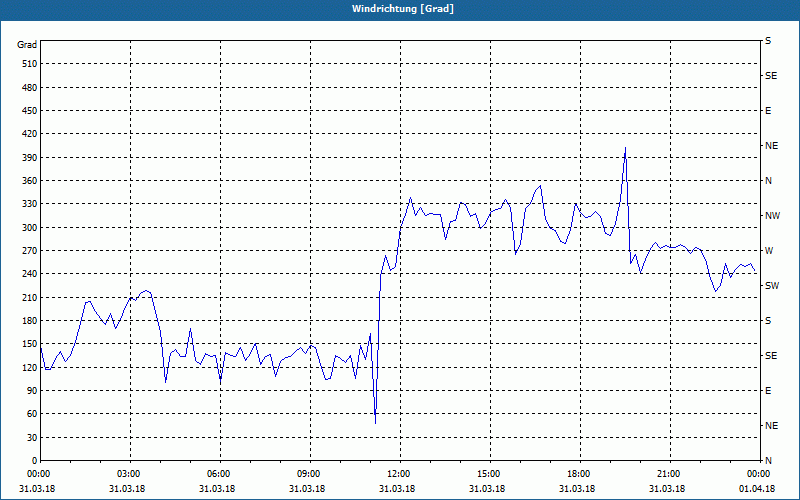Click the '240' y-axis value
Viewport: 800px width, 500px height.
pos(30,274)
